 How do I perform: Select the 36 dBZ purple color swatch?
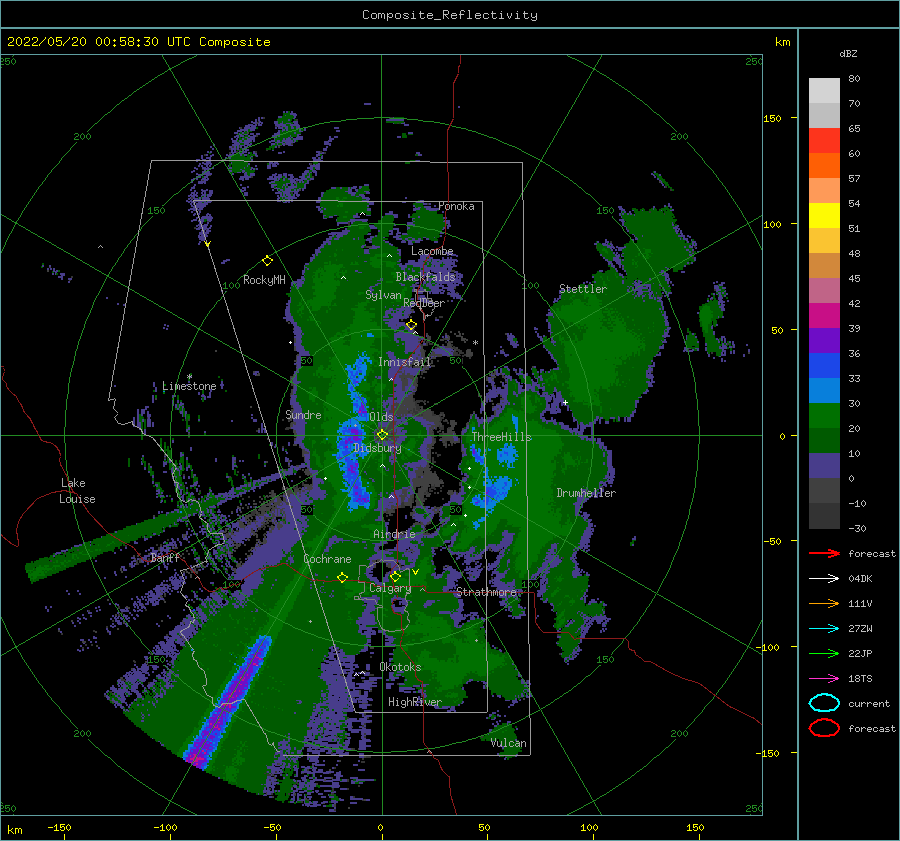click(x=824, y=340)
